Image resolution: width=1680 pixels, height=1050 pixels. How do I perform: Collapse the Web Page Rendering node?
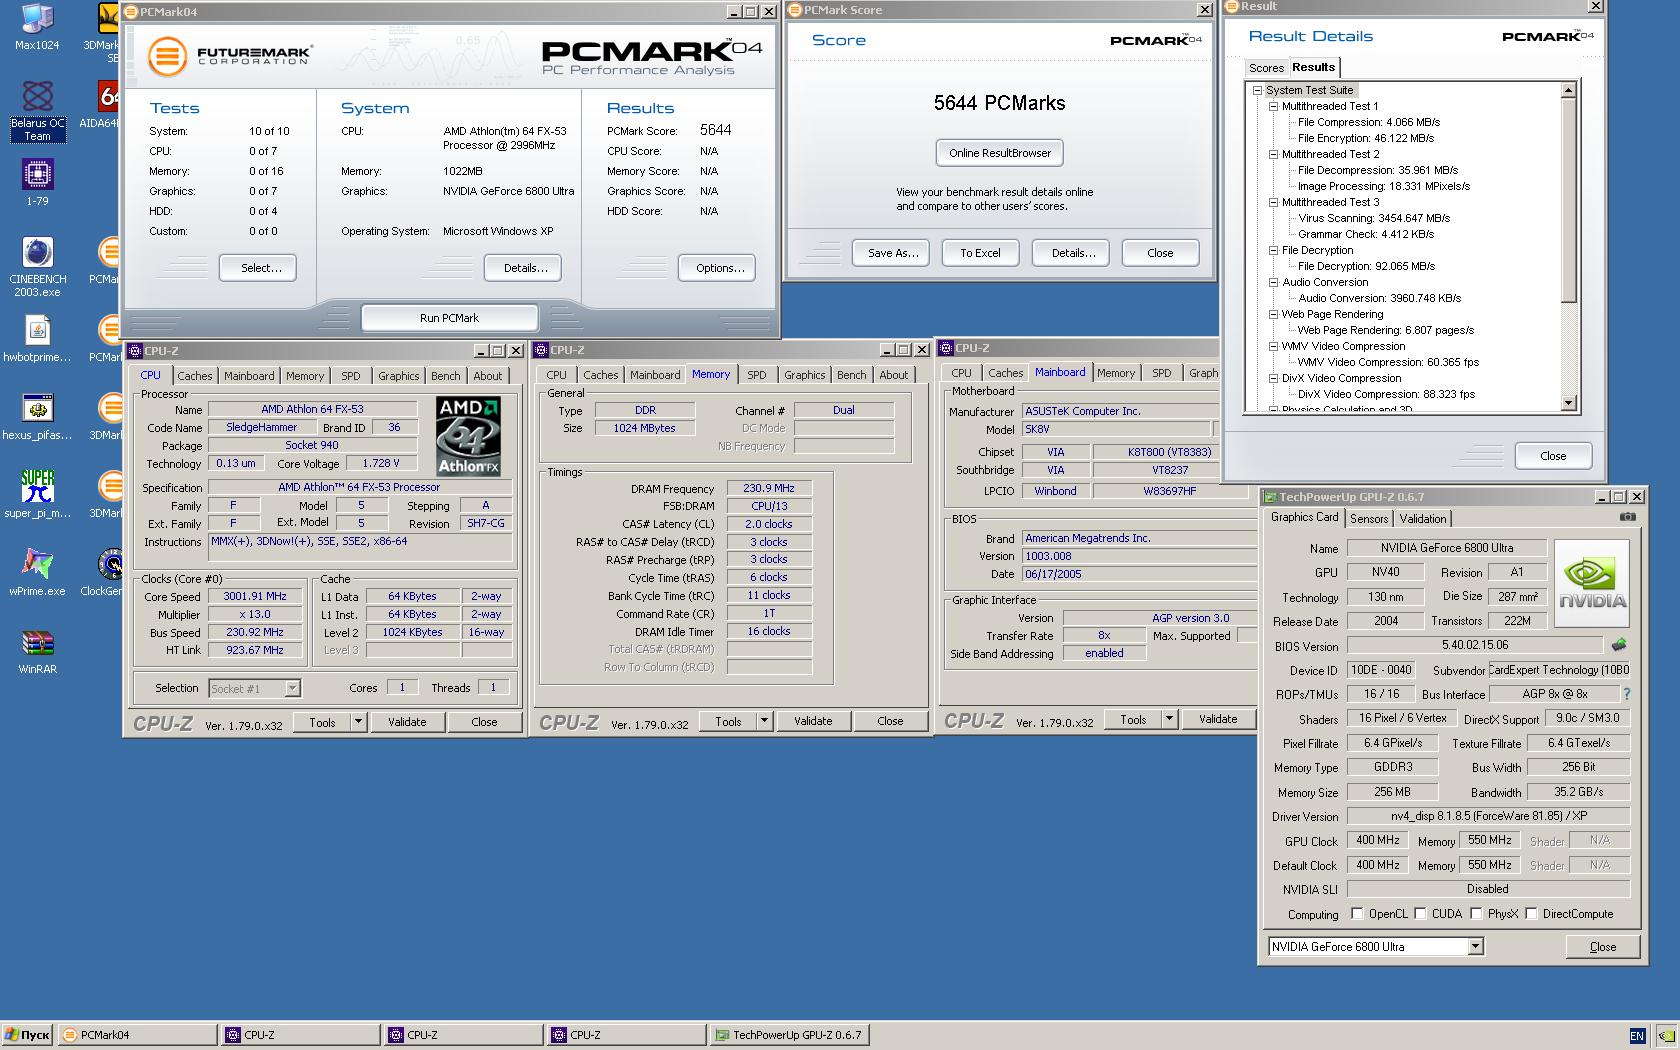(x=1274, y=314)
